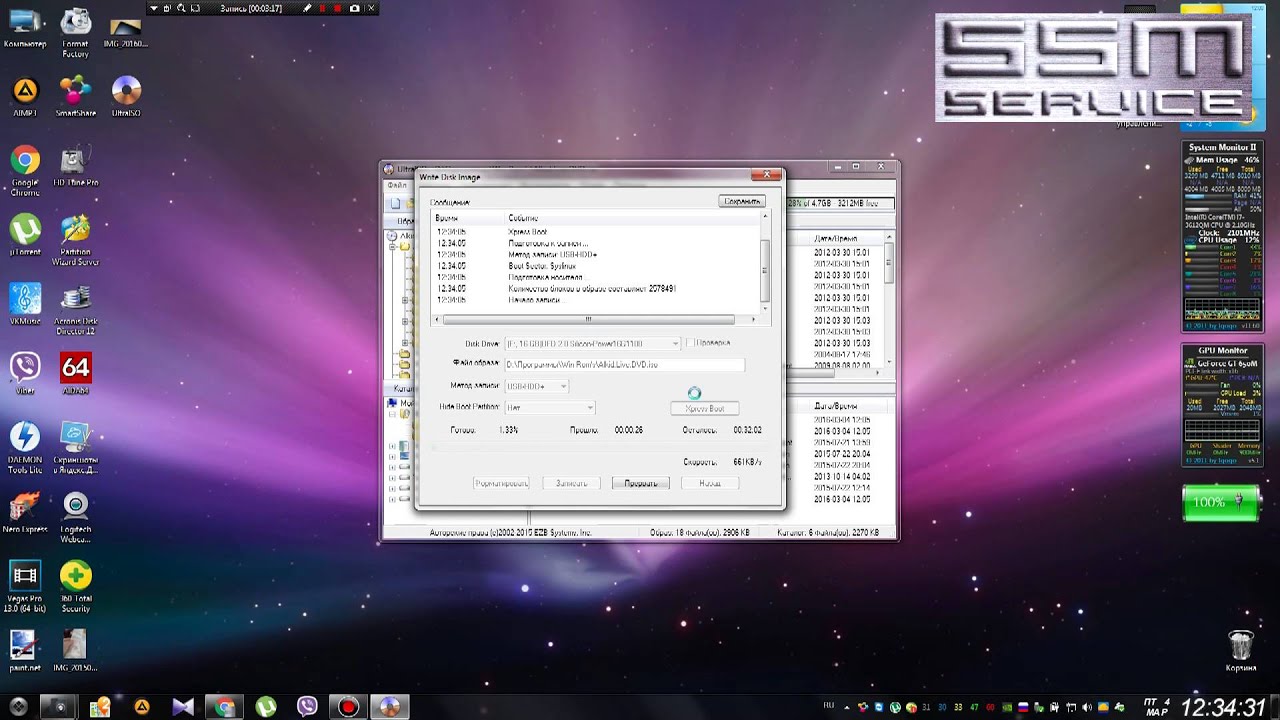Click the taskbar clock showing 12:34:31
Image resolution: width=1280 pixels, height=720 pixels.
click(1223, 707)
